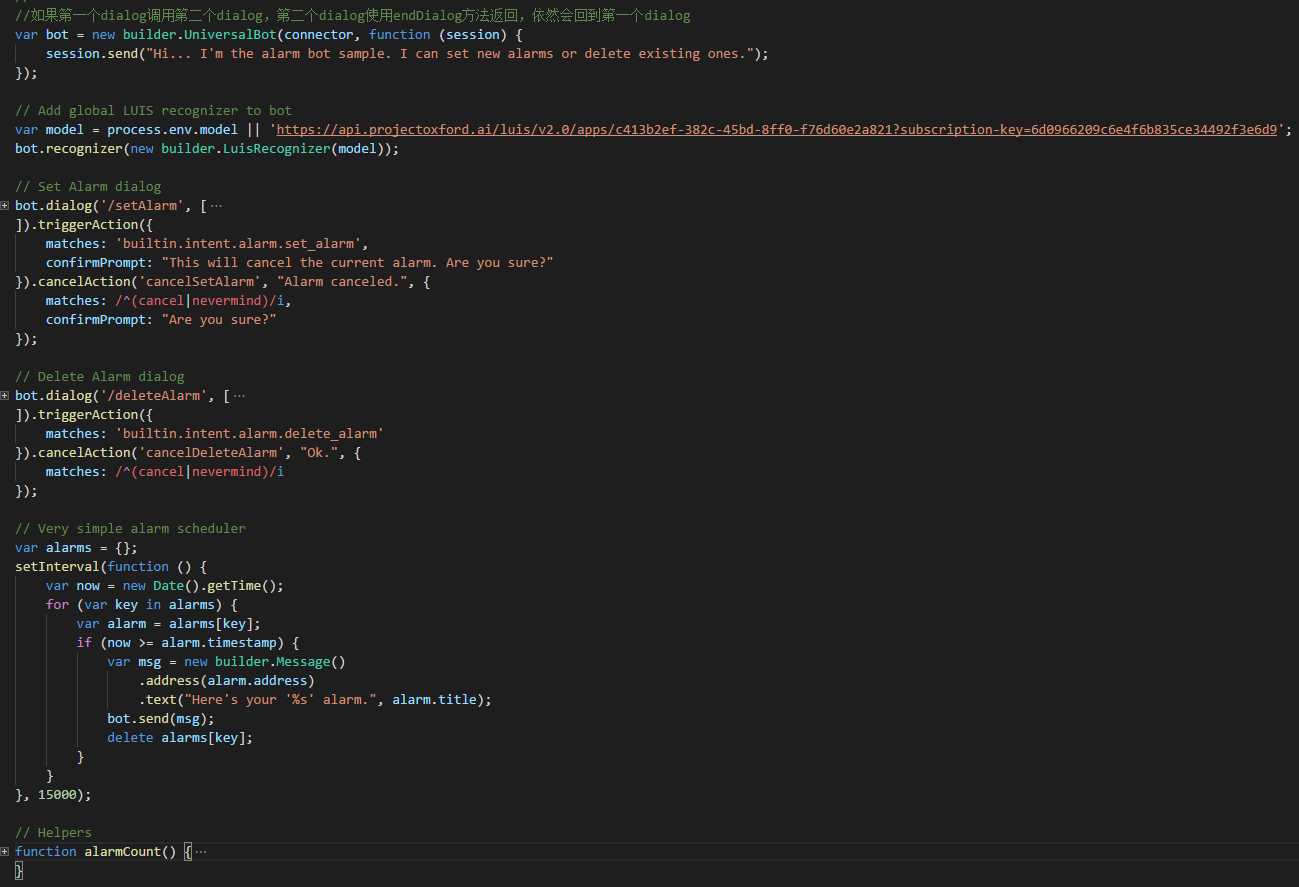Click on process.env.model expression
Screen dimensions: 1299x887
pos(172,130)
